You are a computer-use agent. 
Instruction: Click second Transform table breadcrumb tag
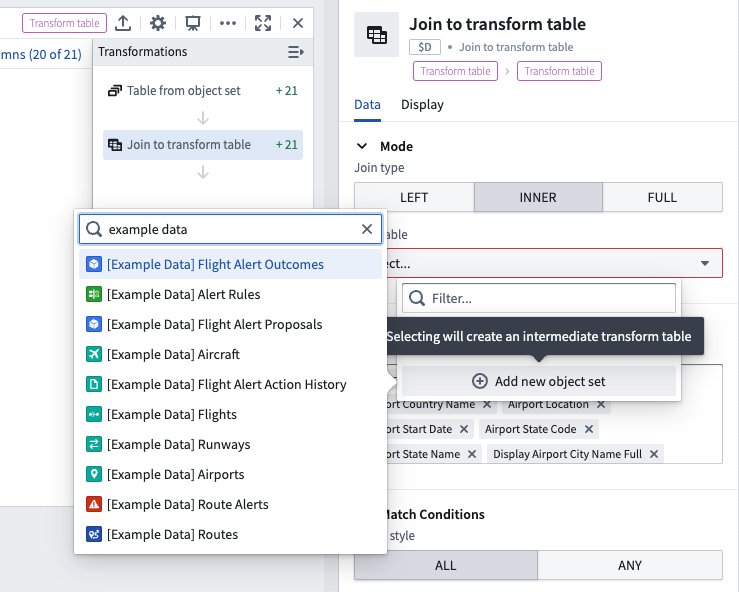tap(559, 71)
